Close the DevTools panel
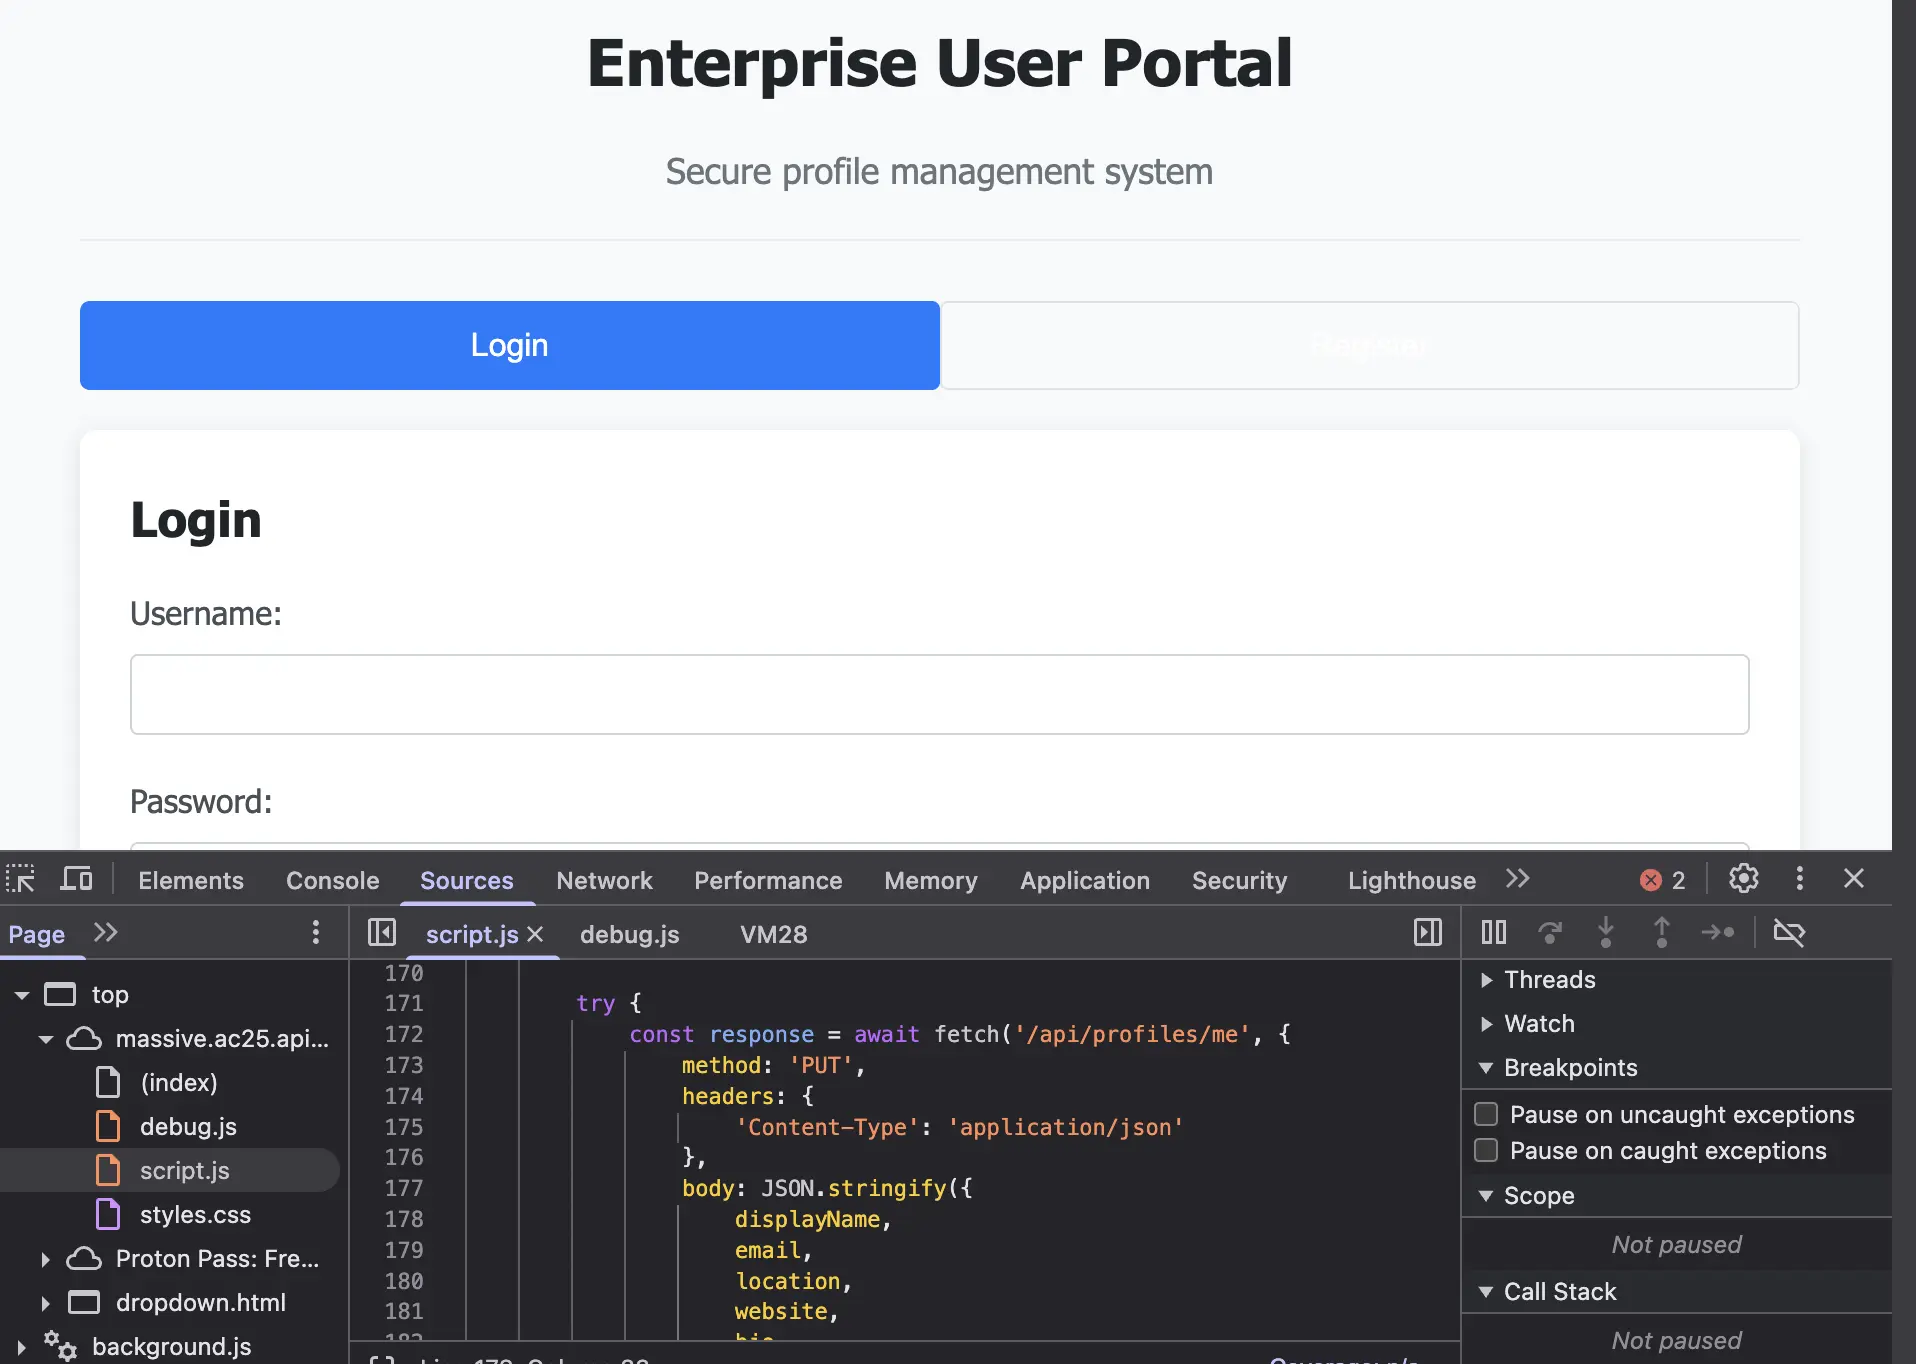 click(1853, 879)
